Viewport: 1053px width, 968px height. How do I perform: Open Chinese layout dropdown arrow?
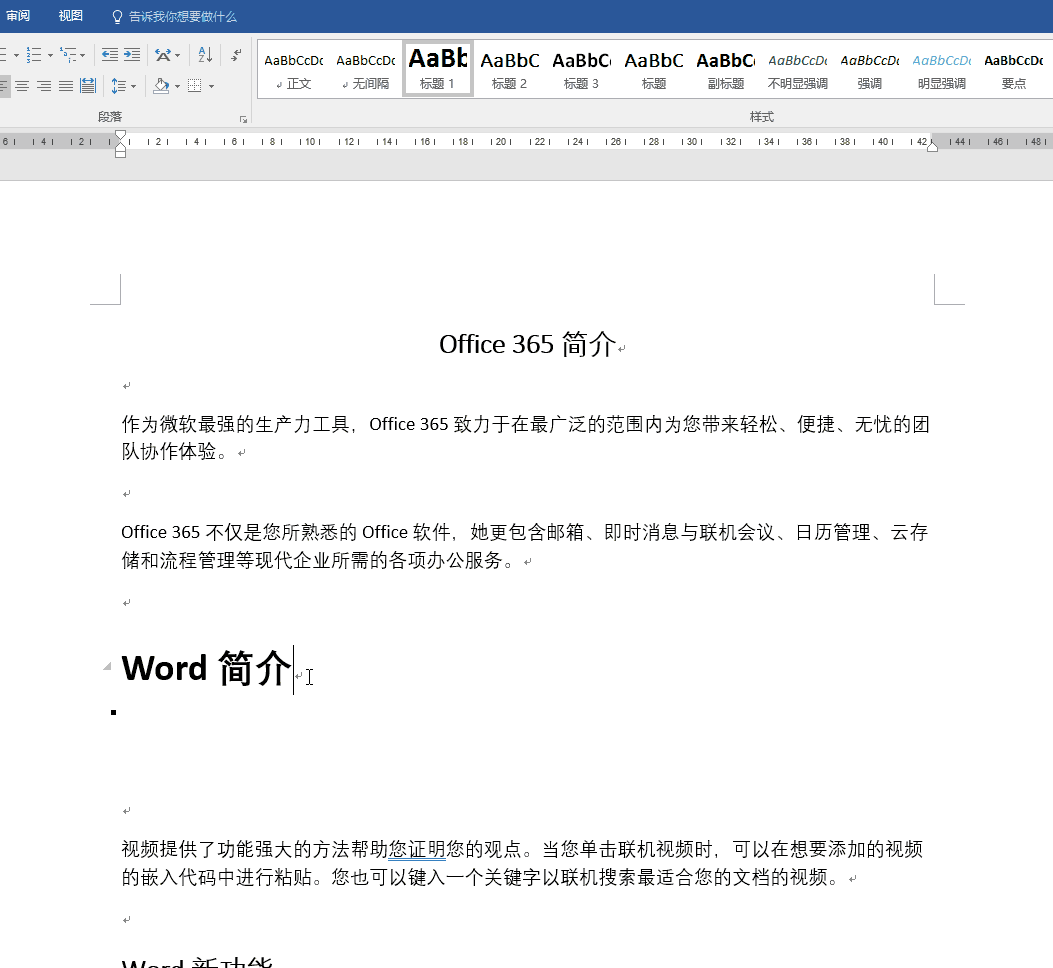177,55
